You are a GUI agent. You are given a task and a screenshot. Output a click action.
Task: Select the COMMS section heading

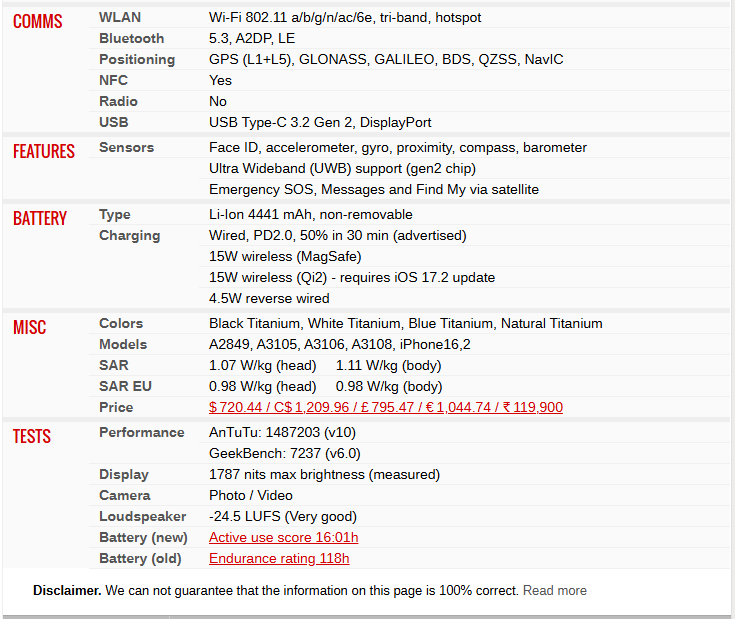38,22
